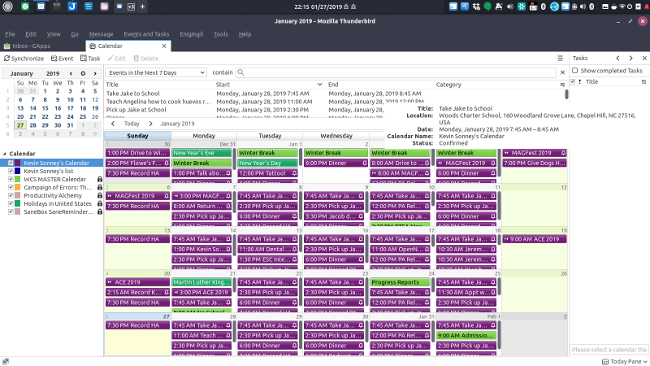Open Events in the Next 7 Days dropdown
Screen dimensions: 650x366
[156, 73]
